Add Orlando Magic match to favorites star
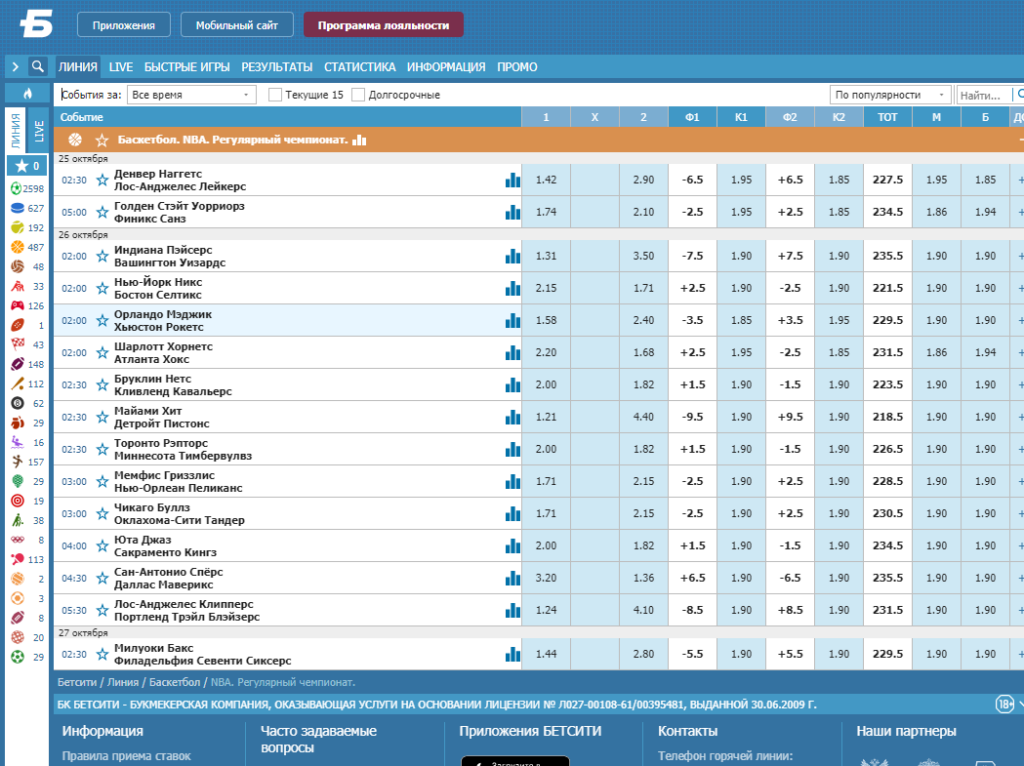Image resolution: width=1024 pixels, height=766 pixels. tap(102, 320)
